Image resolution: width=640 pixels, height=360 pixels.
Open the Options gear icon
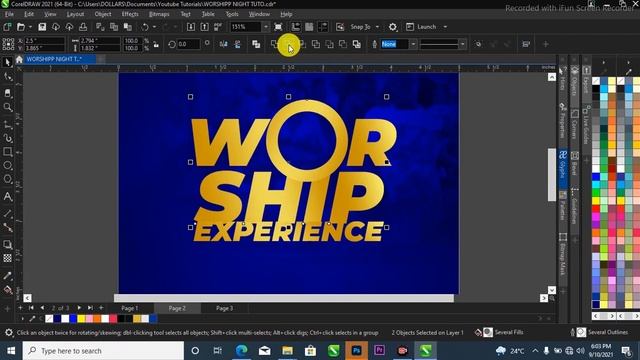pos(393,27)
